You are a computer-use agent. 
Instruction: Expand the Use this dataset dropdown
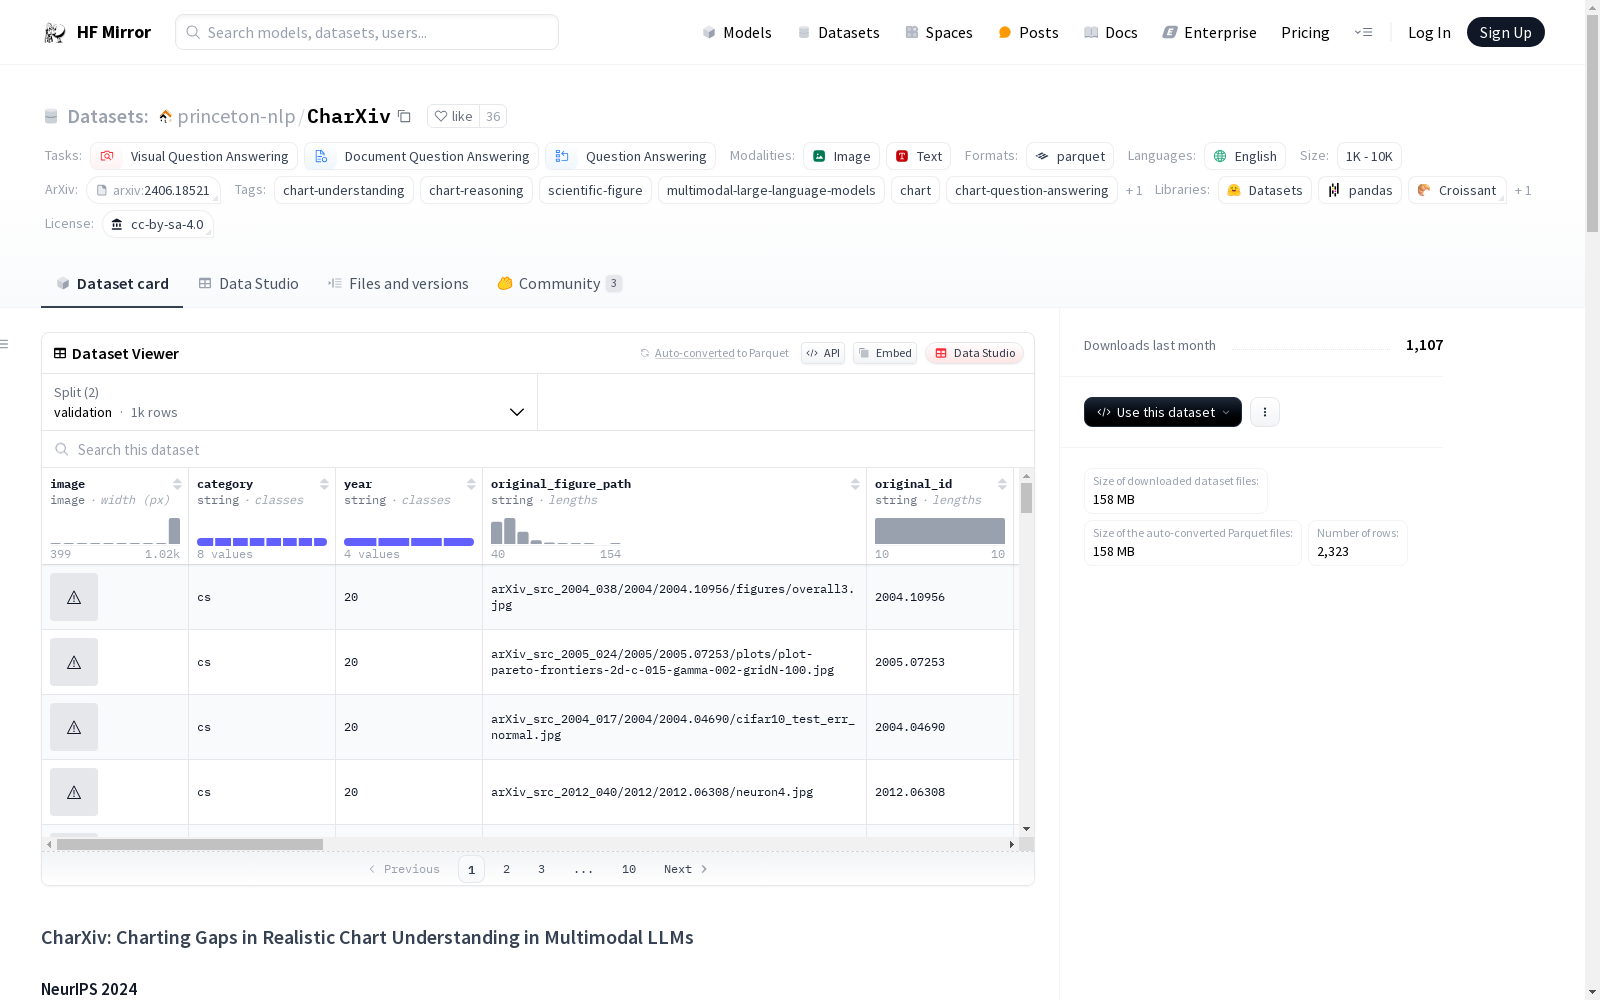click(x=1162, y=412)
